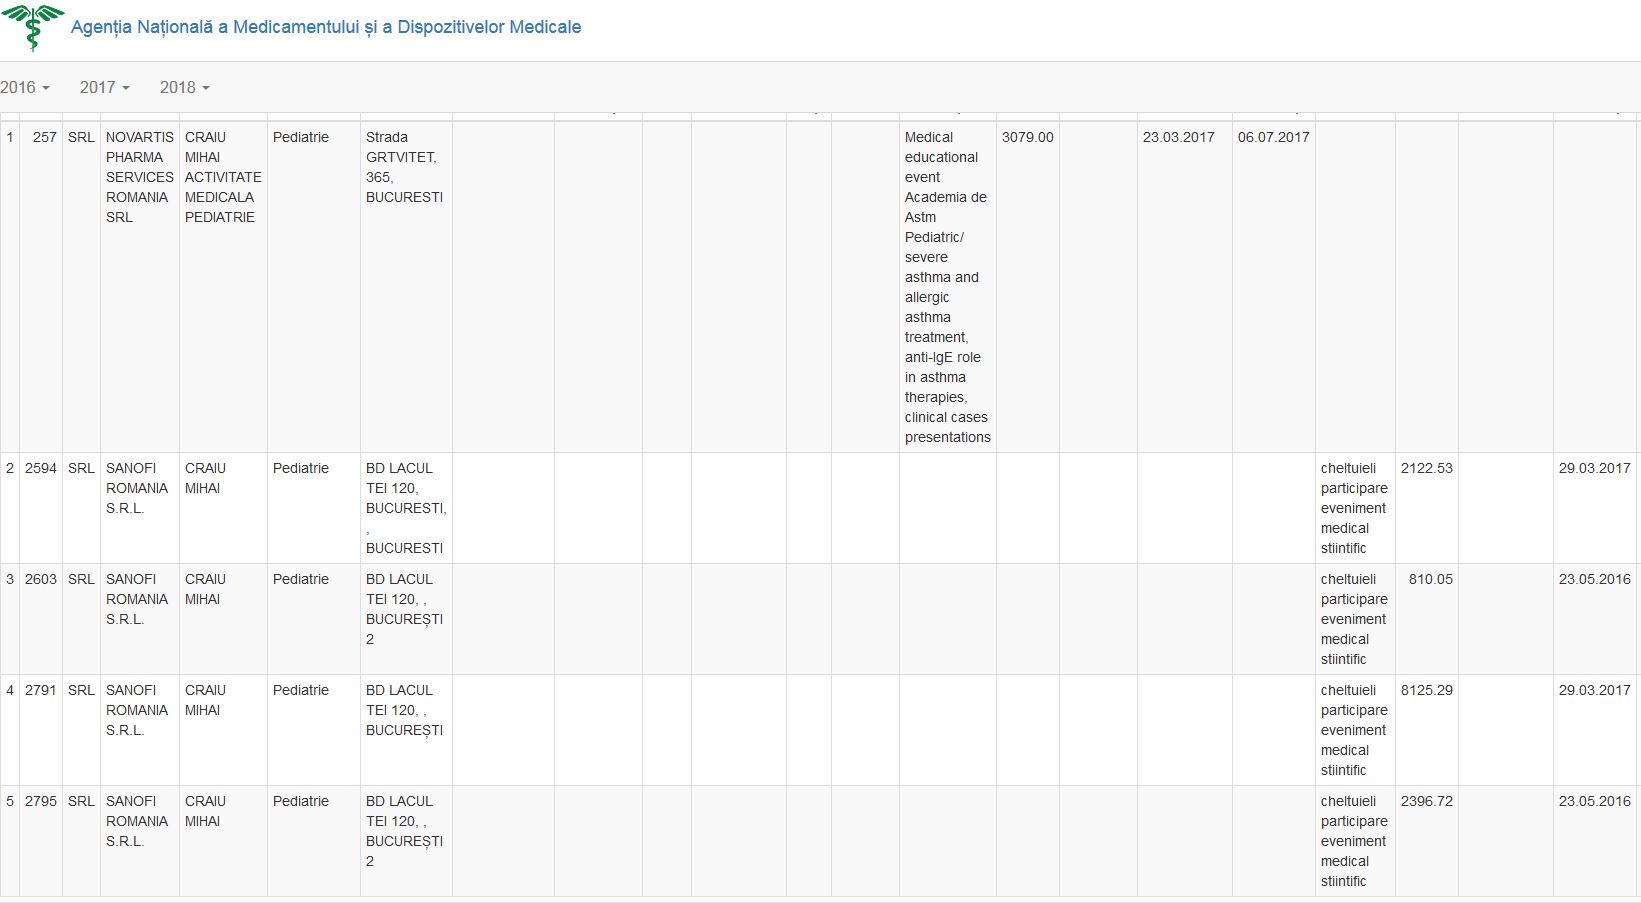Click the date 06.07.2017 cell
The image size is (1641, 903).
point(1273,137)
